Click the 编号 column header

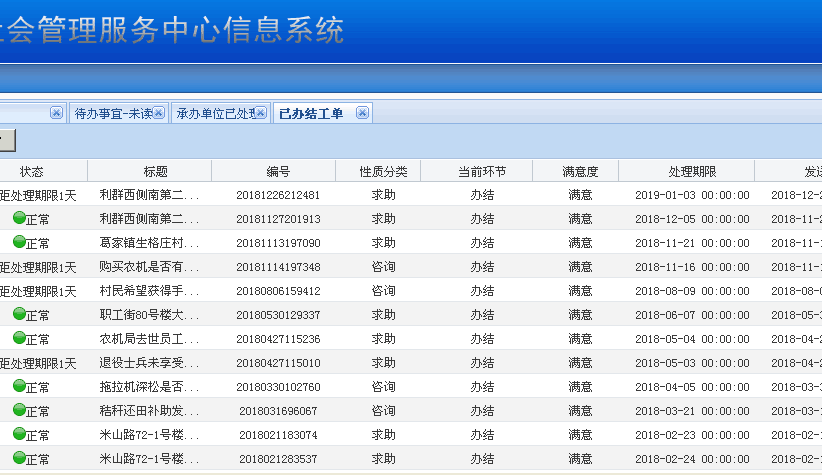click(x=278, y=171)
